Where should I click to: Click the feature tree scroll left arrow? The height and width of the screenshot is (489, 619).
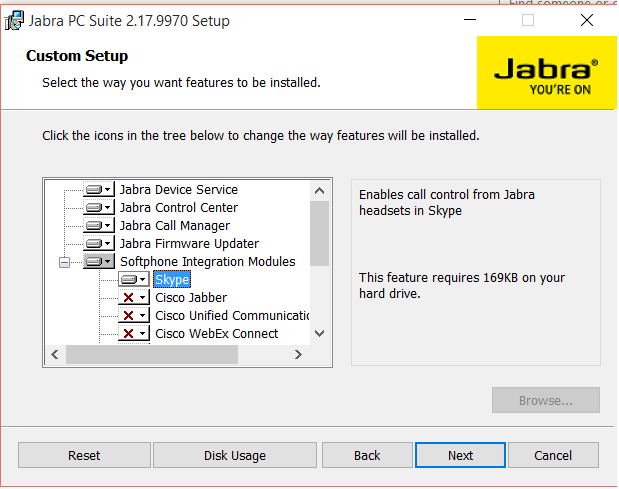tap(55, 354)
